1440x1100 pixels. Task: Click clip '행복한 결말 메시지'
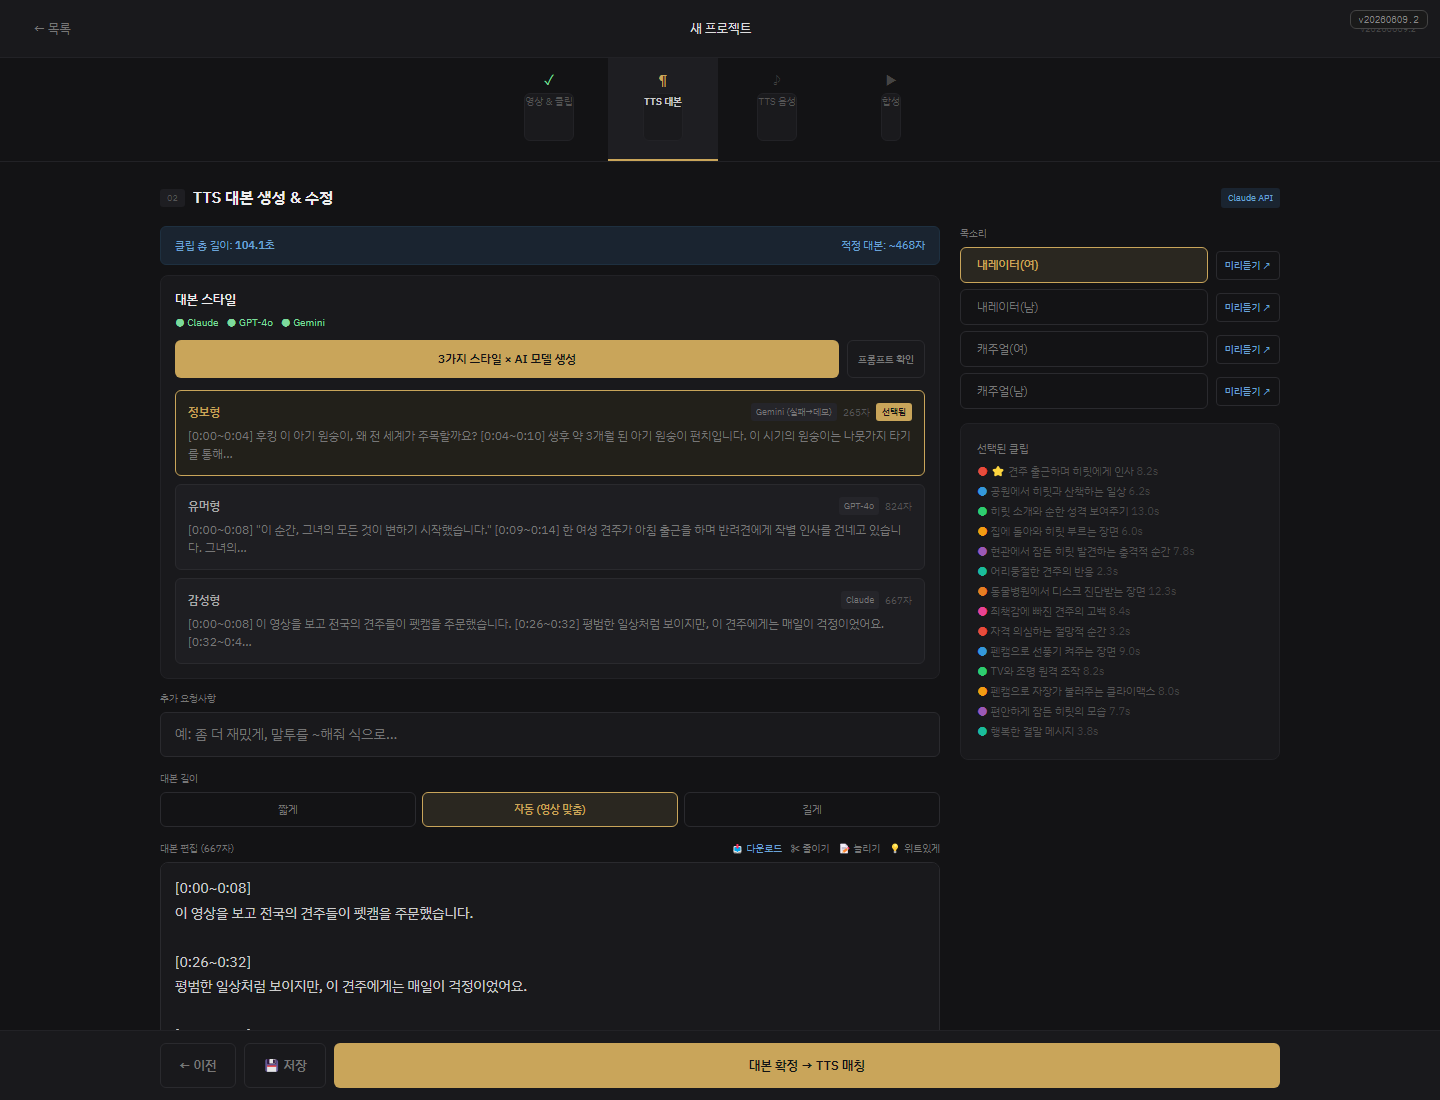(1038, 731)
